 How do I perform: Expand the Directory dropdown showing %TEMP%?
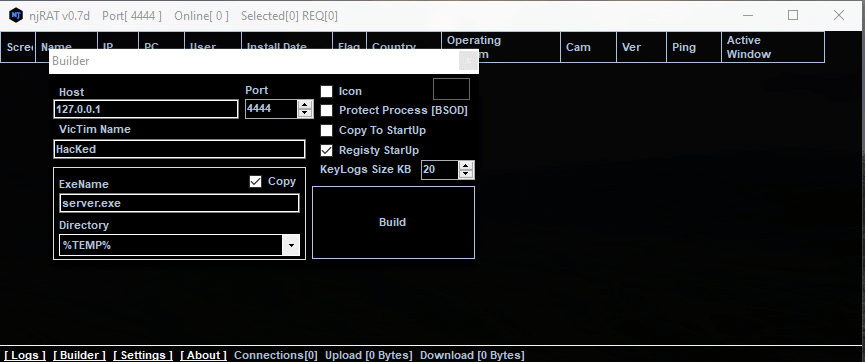291,245
